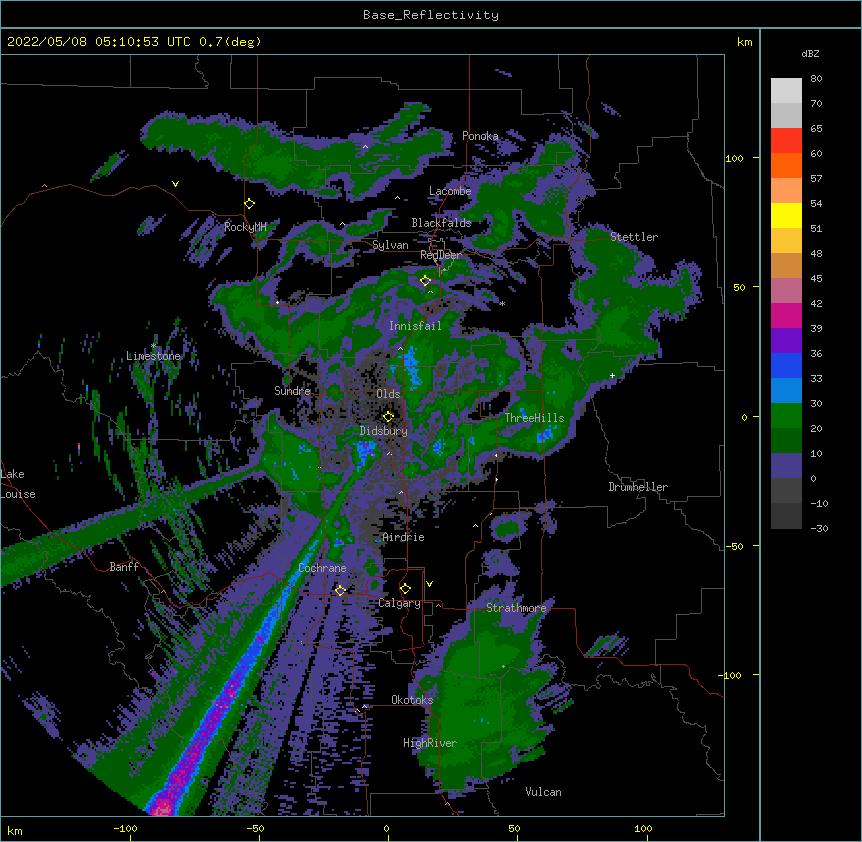Click the Olds label

[x=388, y=394]
